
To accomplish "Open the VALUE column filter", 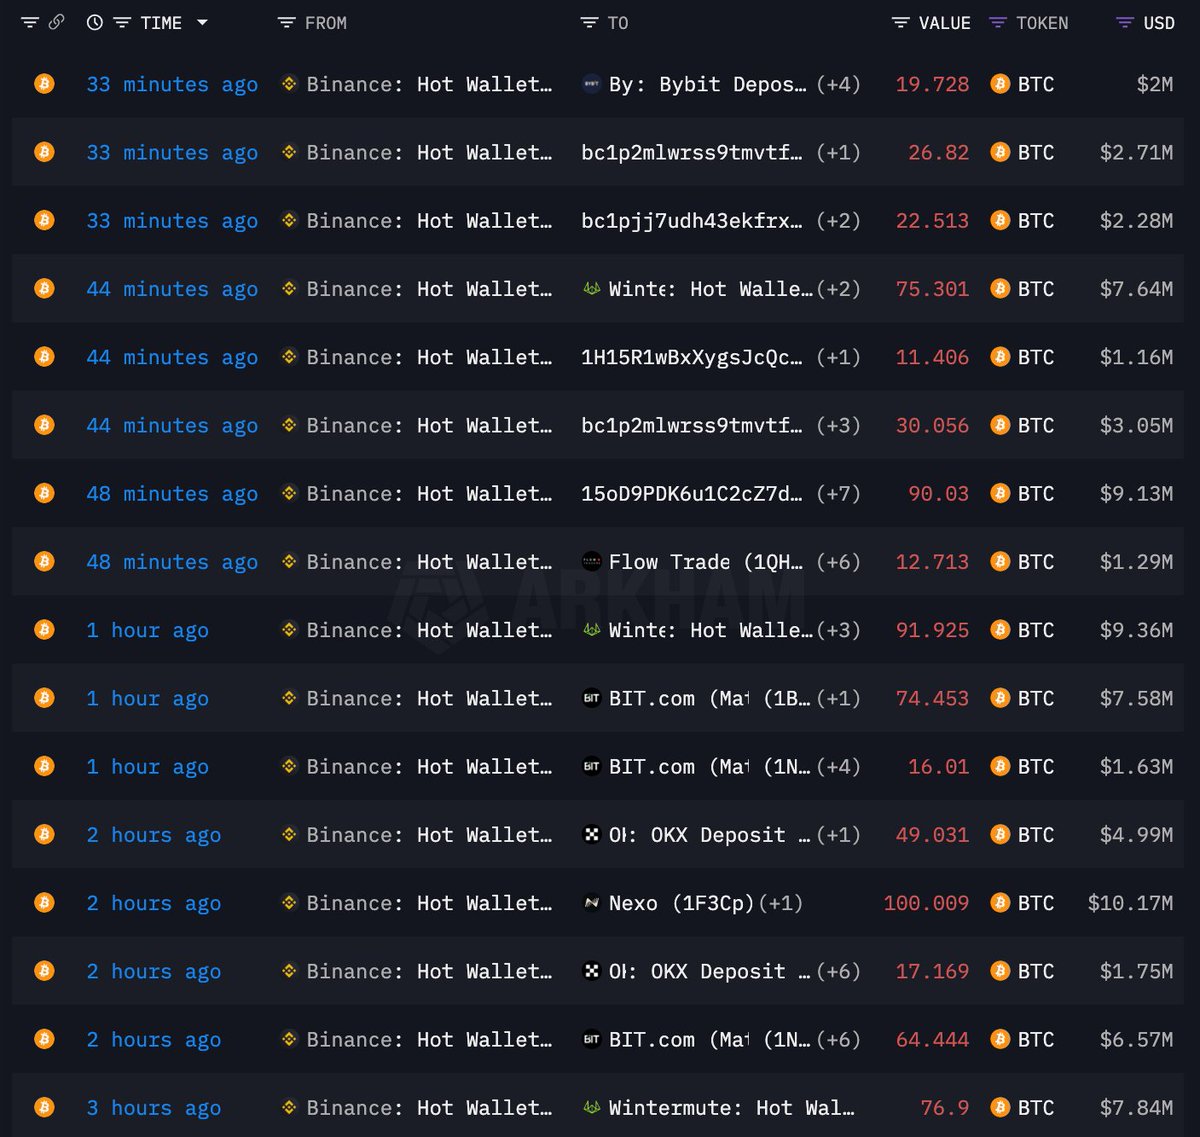I will pos(900,22).
